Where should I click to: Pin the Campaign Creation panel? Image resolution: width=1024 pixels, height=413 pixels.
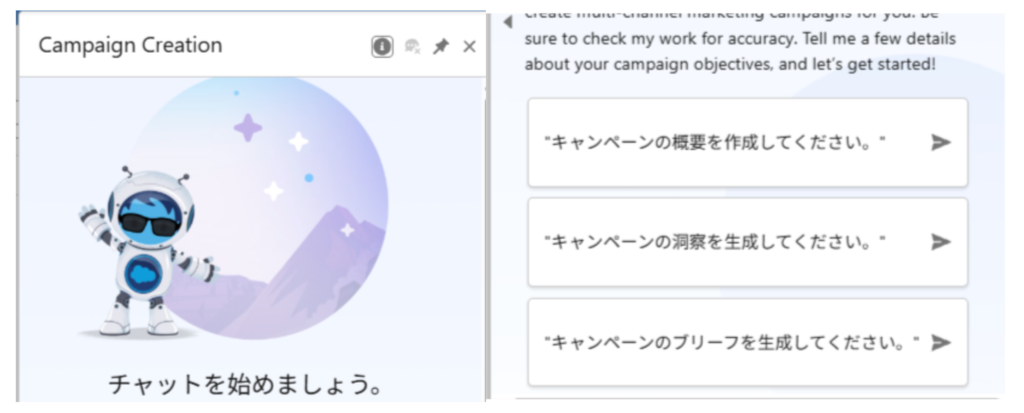pyautogui.click(x=441, y=46)
